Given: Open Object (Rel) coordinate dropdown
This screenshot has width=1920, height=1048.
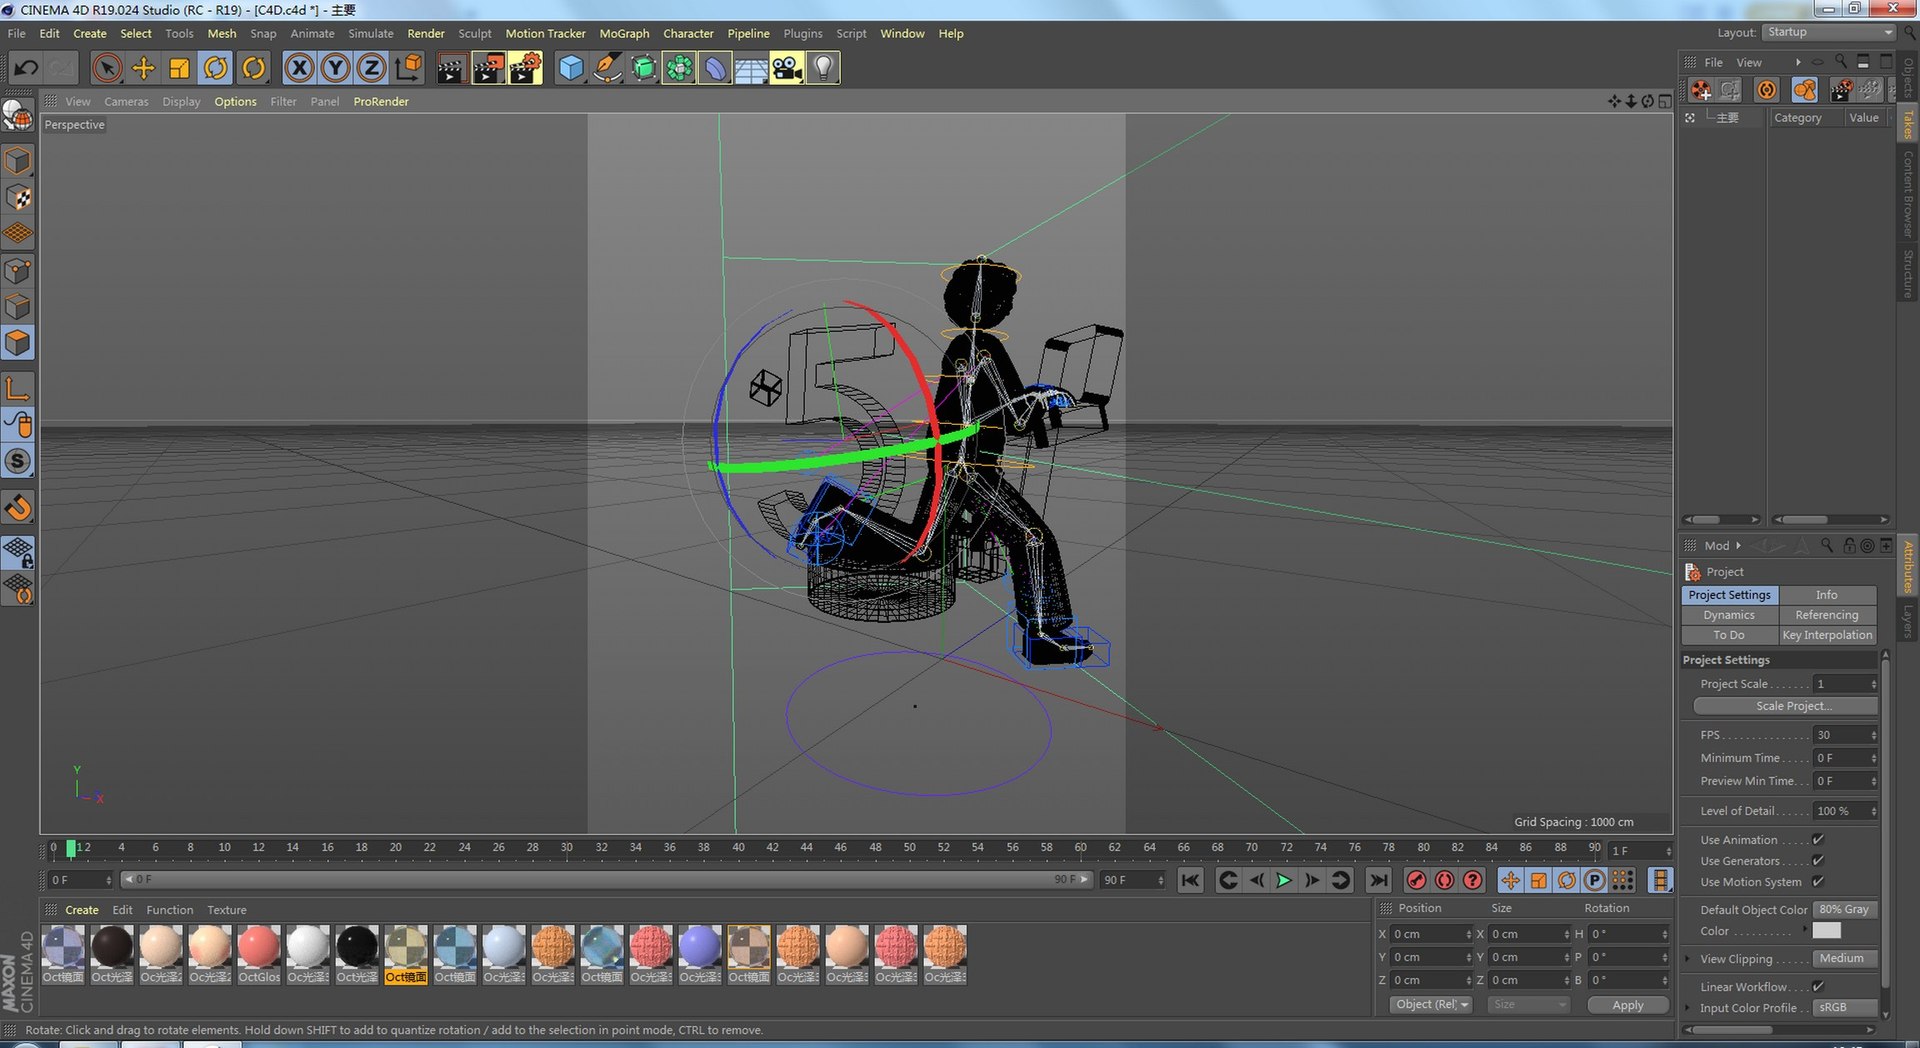Looking at the screenshot, I should tap(1431, 1005).
